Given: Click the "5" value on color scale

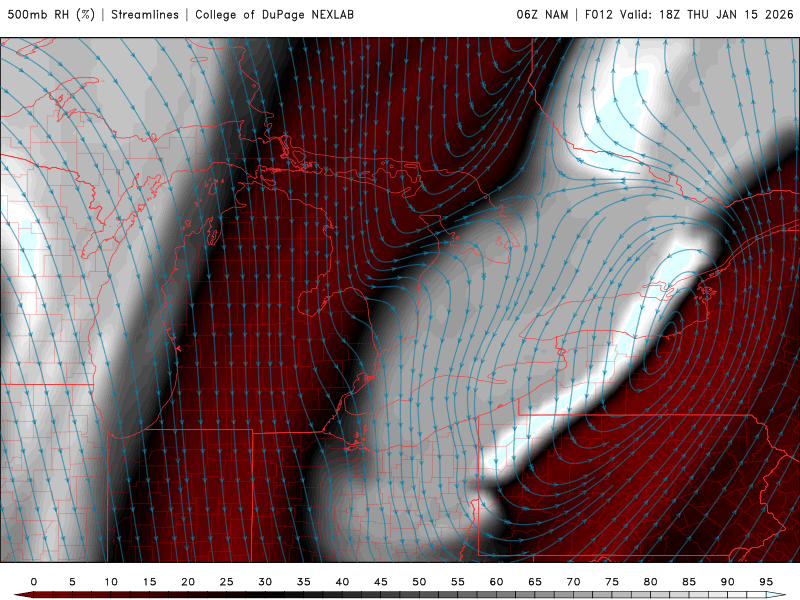Looking at the screenshot, I should (x=72, y=582).
